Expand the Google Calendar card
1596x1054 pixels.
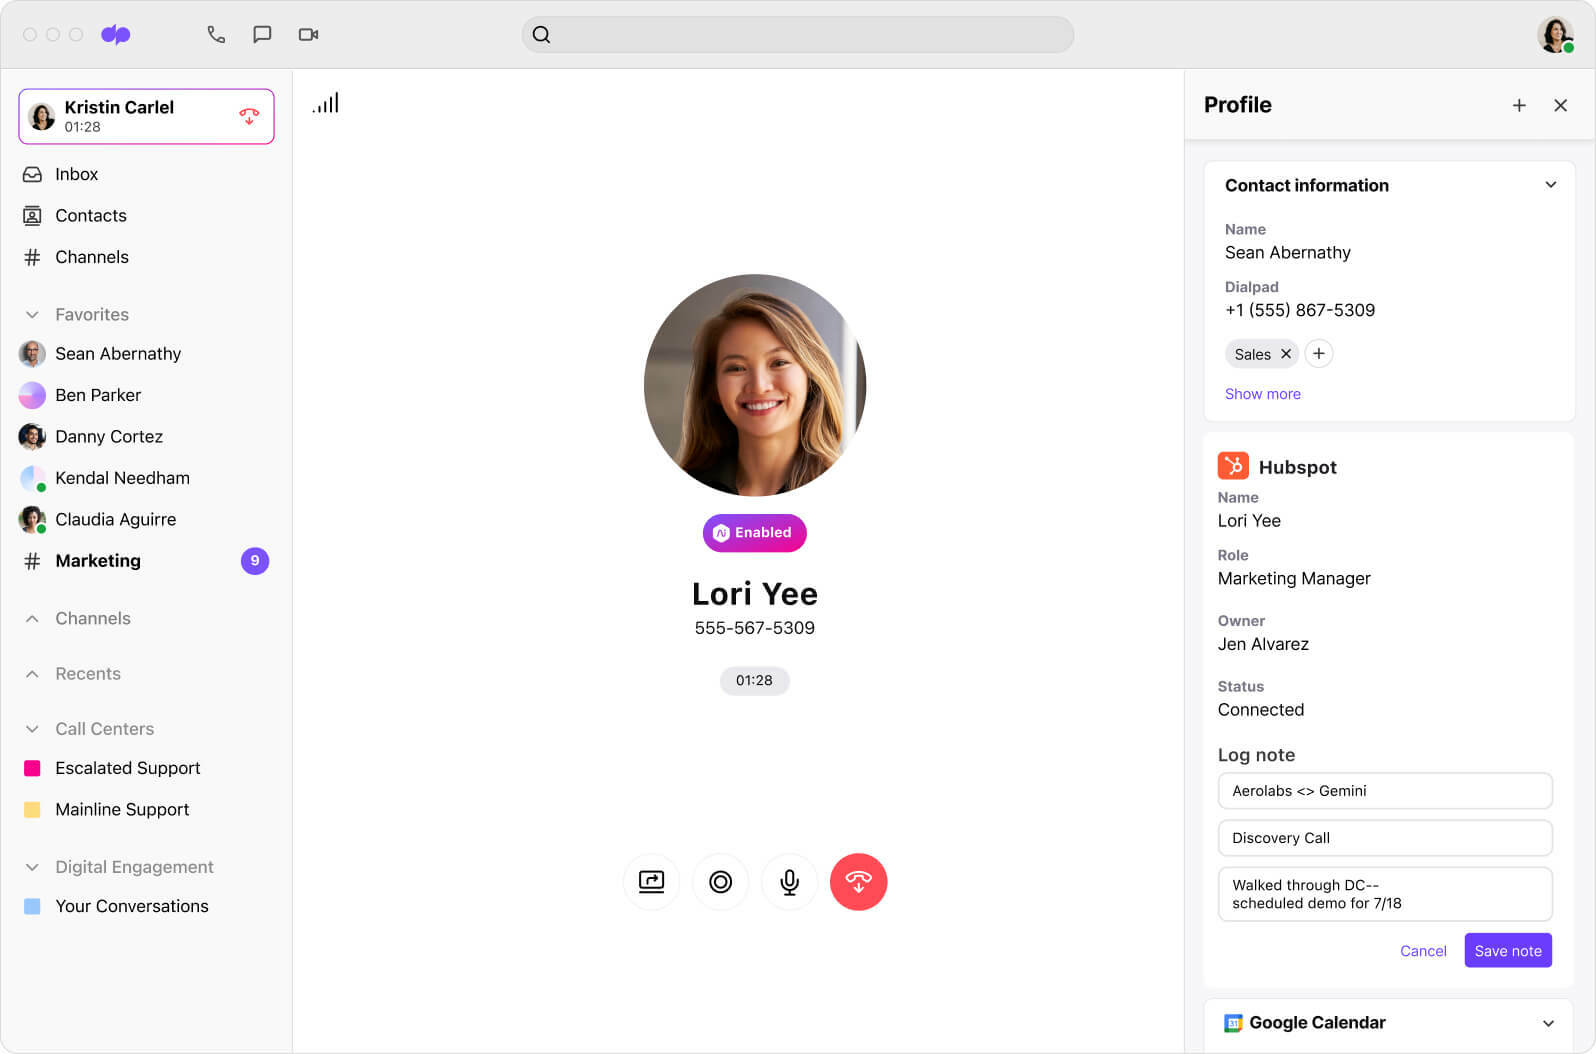(x=1548, y=1023)
